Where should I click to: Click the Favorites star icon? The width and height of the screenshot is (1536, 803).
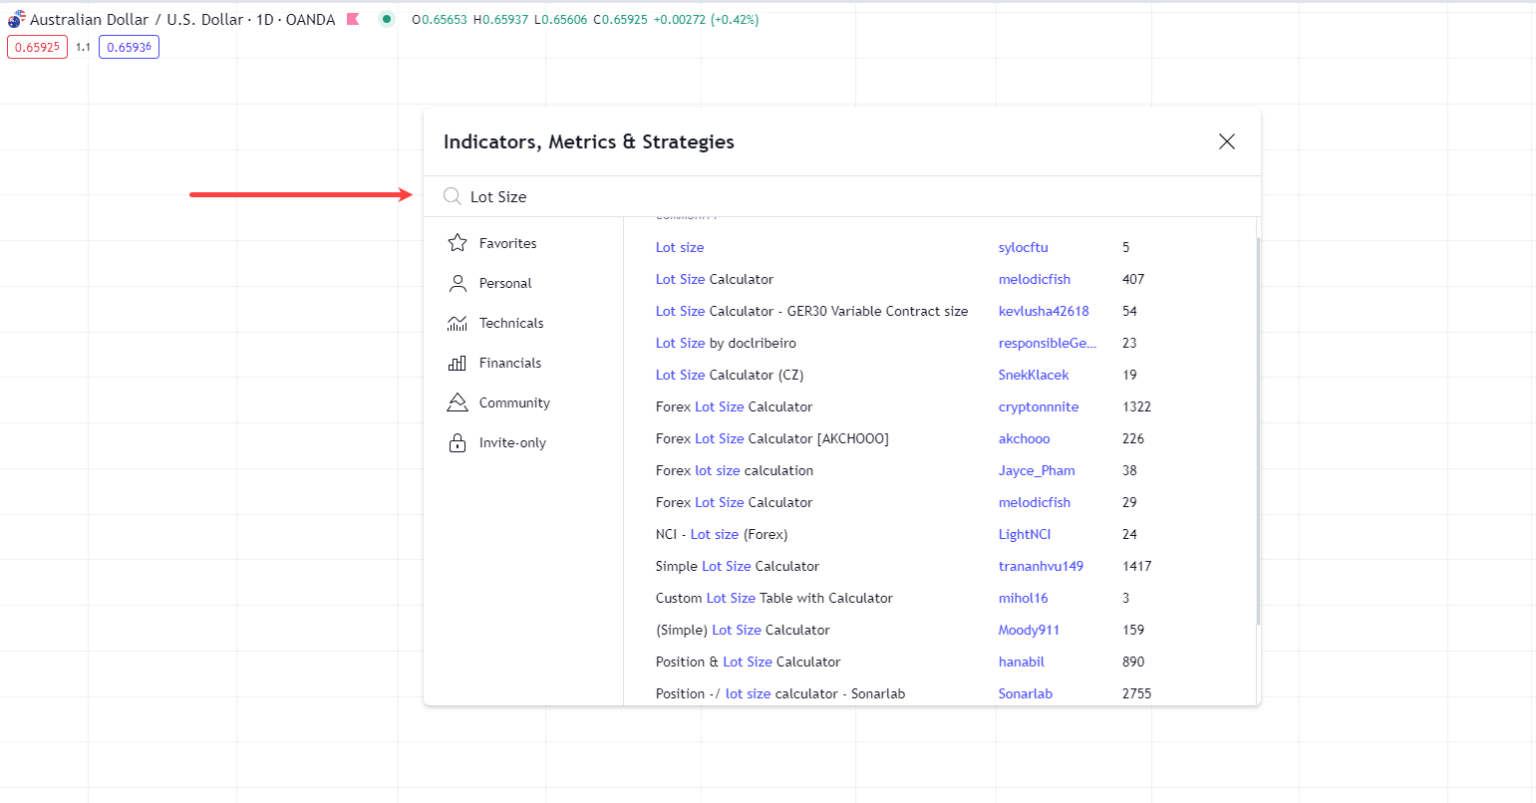point(457,243)
